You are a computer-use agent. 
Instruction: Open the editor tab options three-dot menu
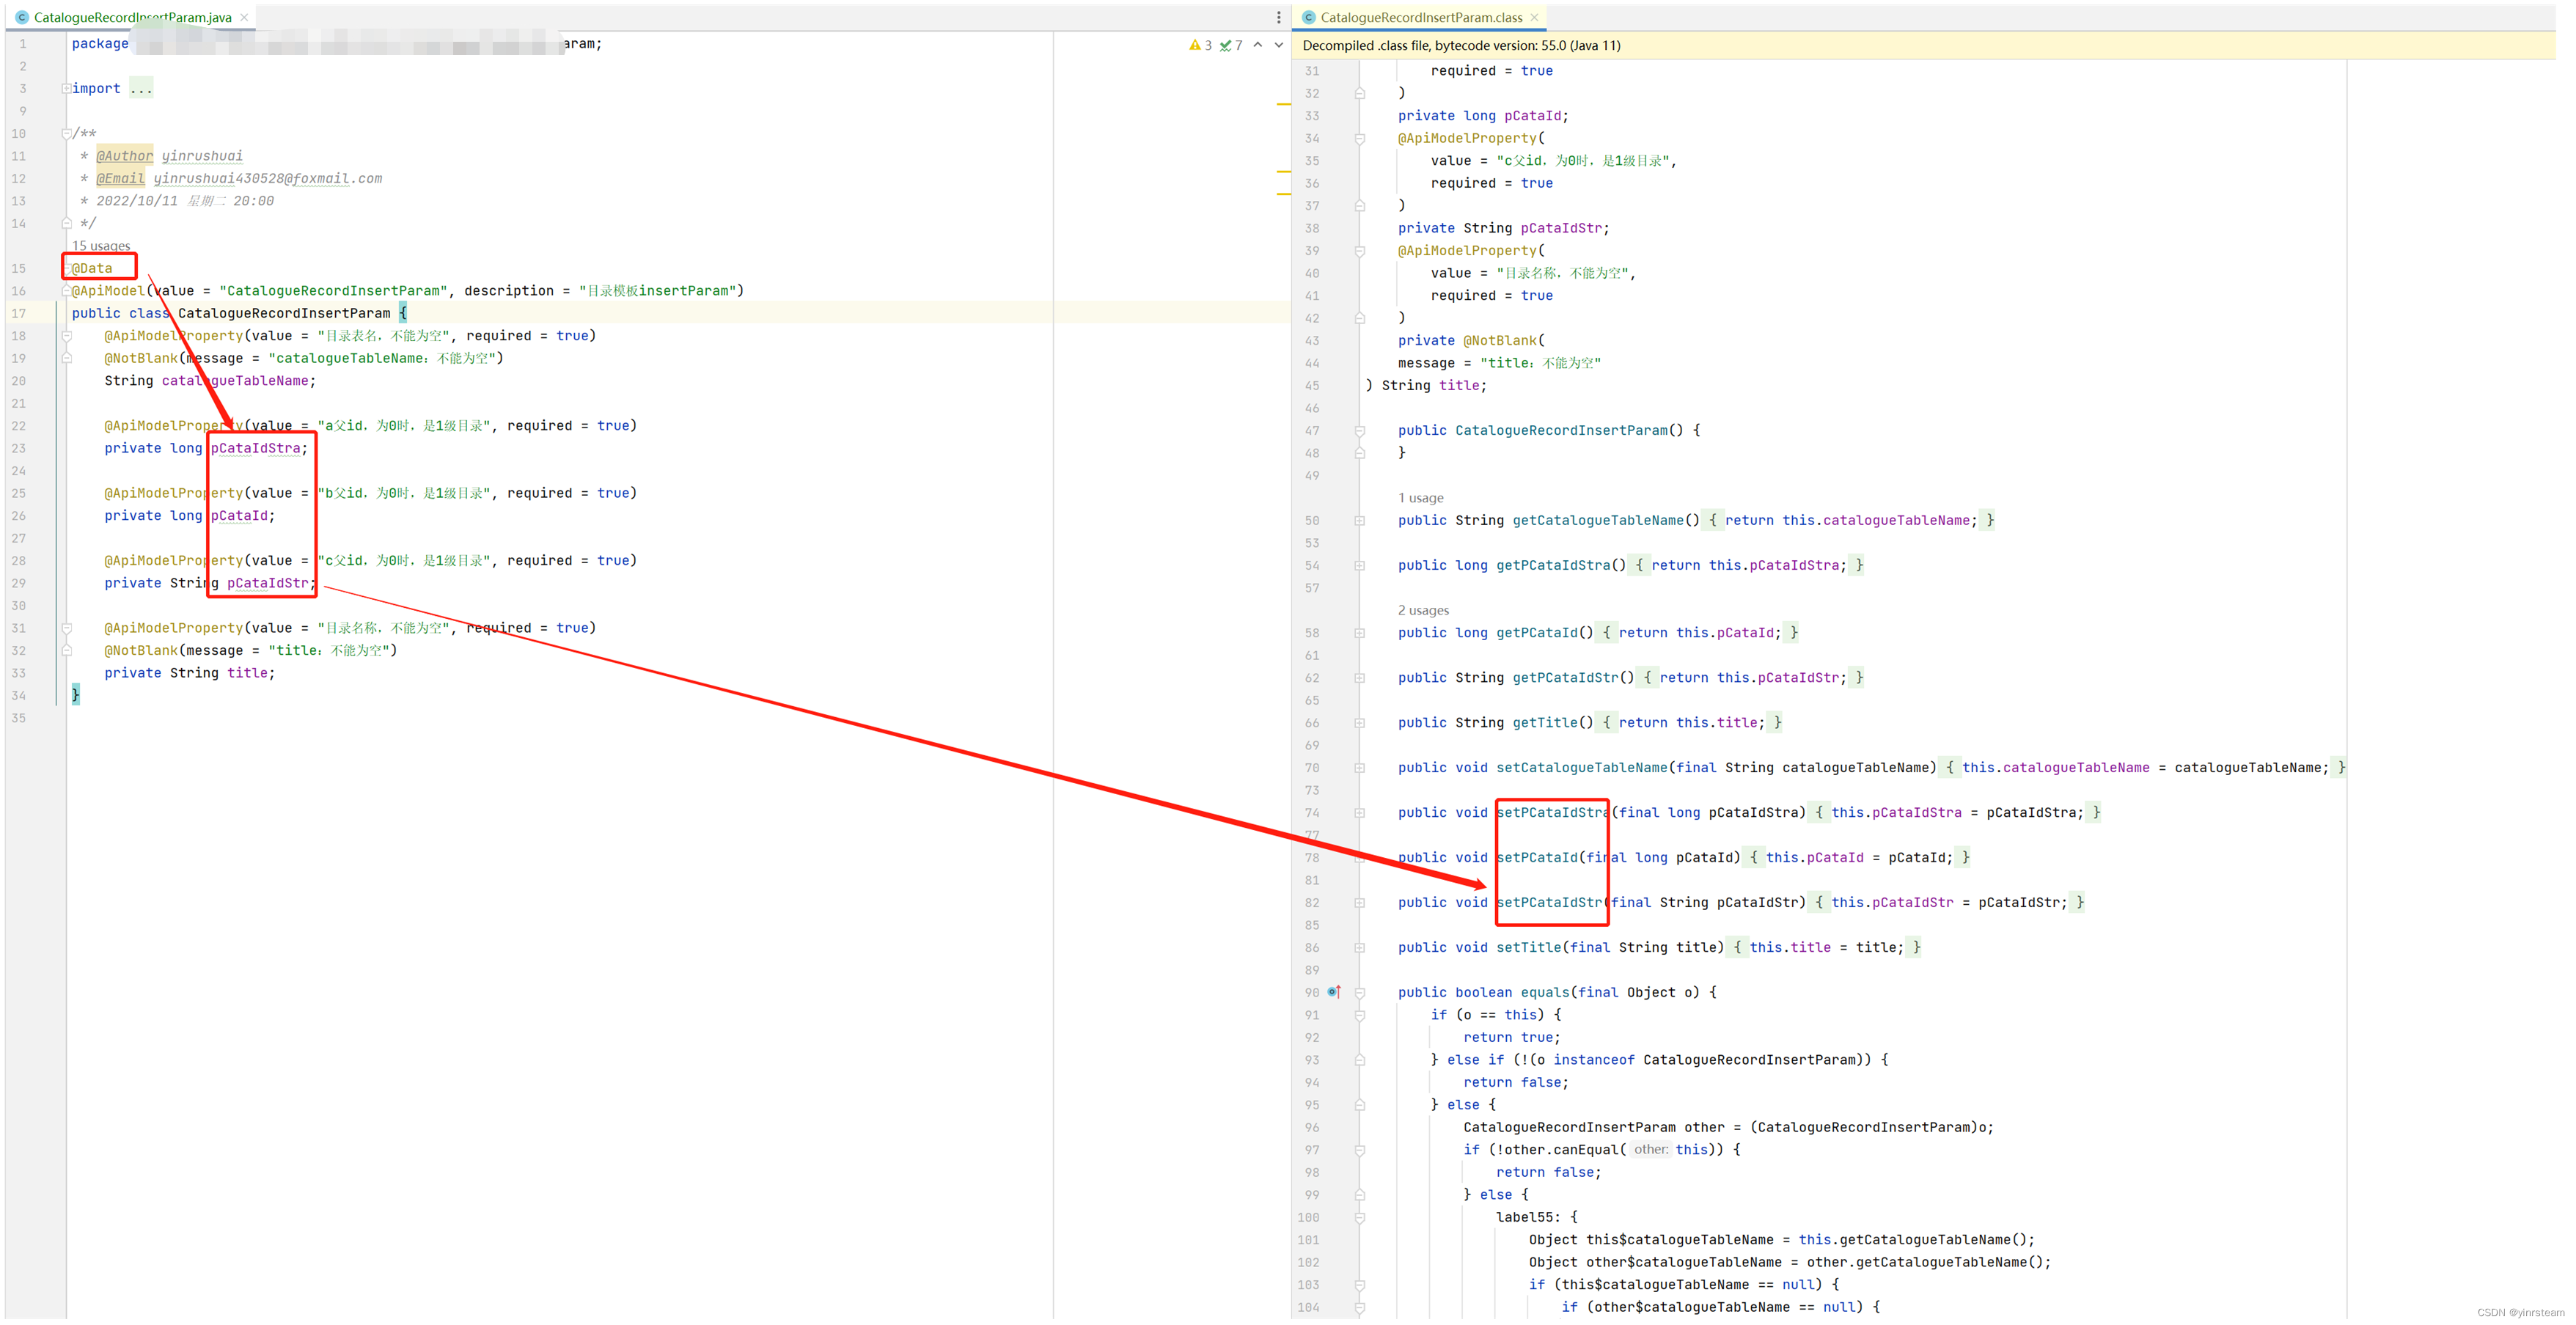[x=1278, y=17]
